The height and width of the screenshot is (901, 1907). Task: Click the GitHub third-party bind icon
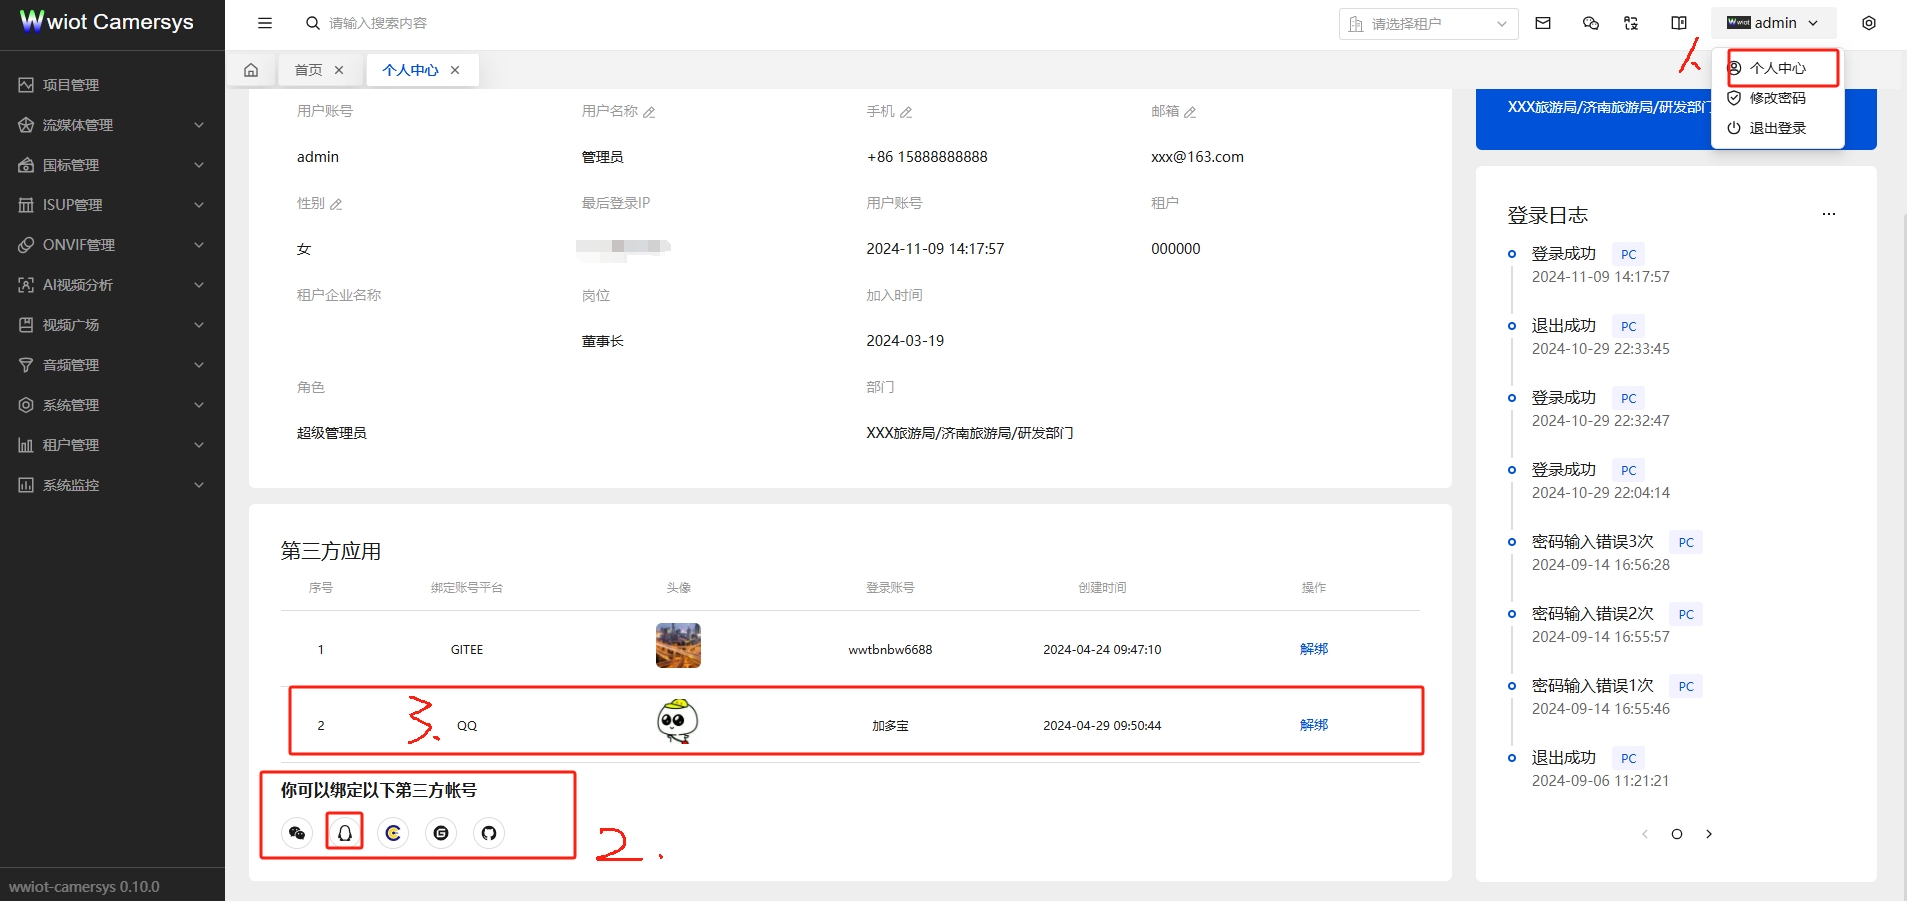(x=488, y=832)
